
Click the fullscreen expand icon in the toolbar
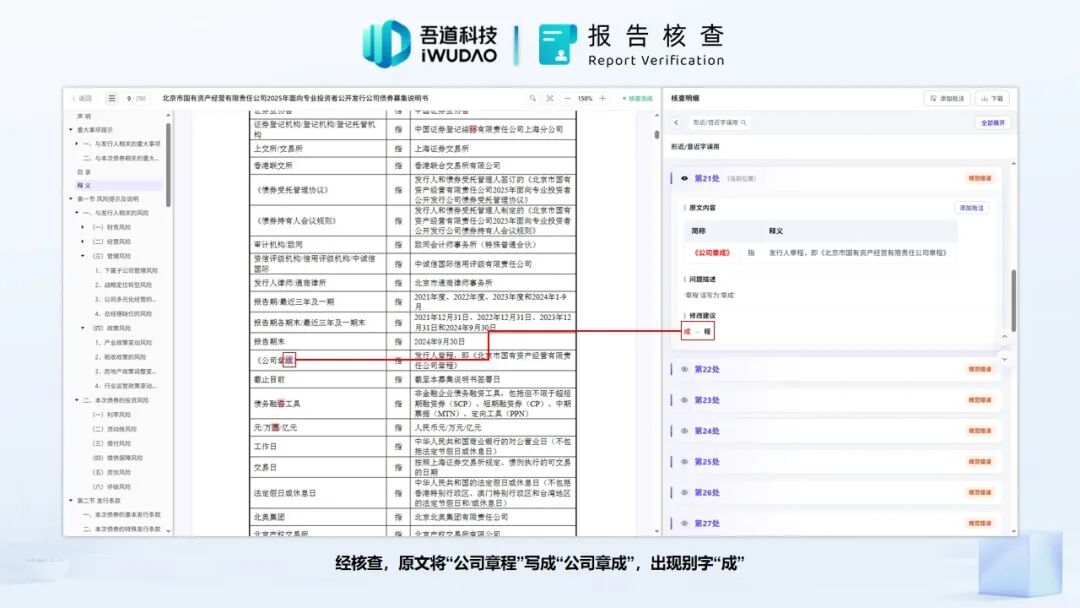(550, 98)
